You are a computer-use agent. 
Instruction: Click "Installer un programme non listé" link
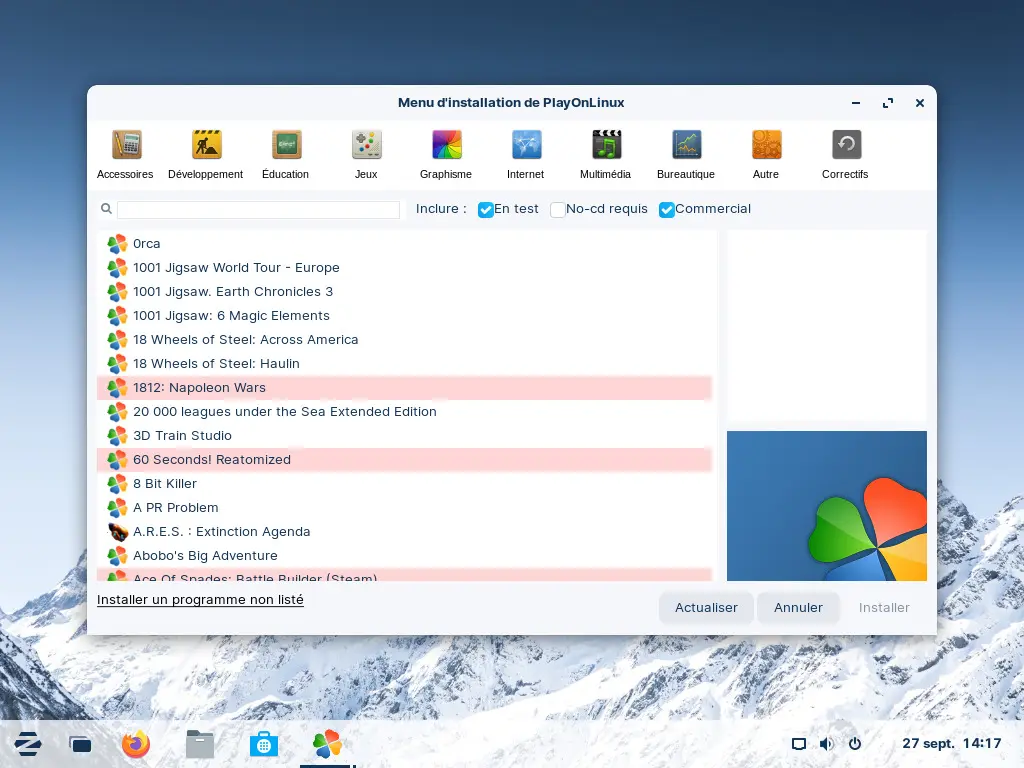click(200, 600)
